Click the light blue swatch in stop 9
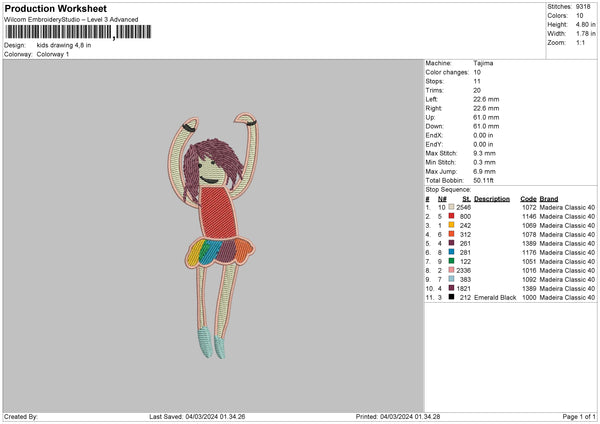 [452, 278]
